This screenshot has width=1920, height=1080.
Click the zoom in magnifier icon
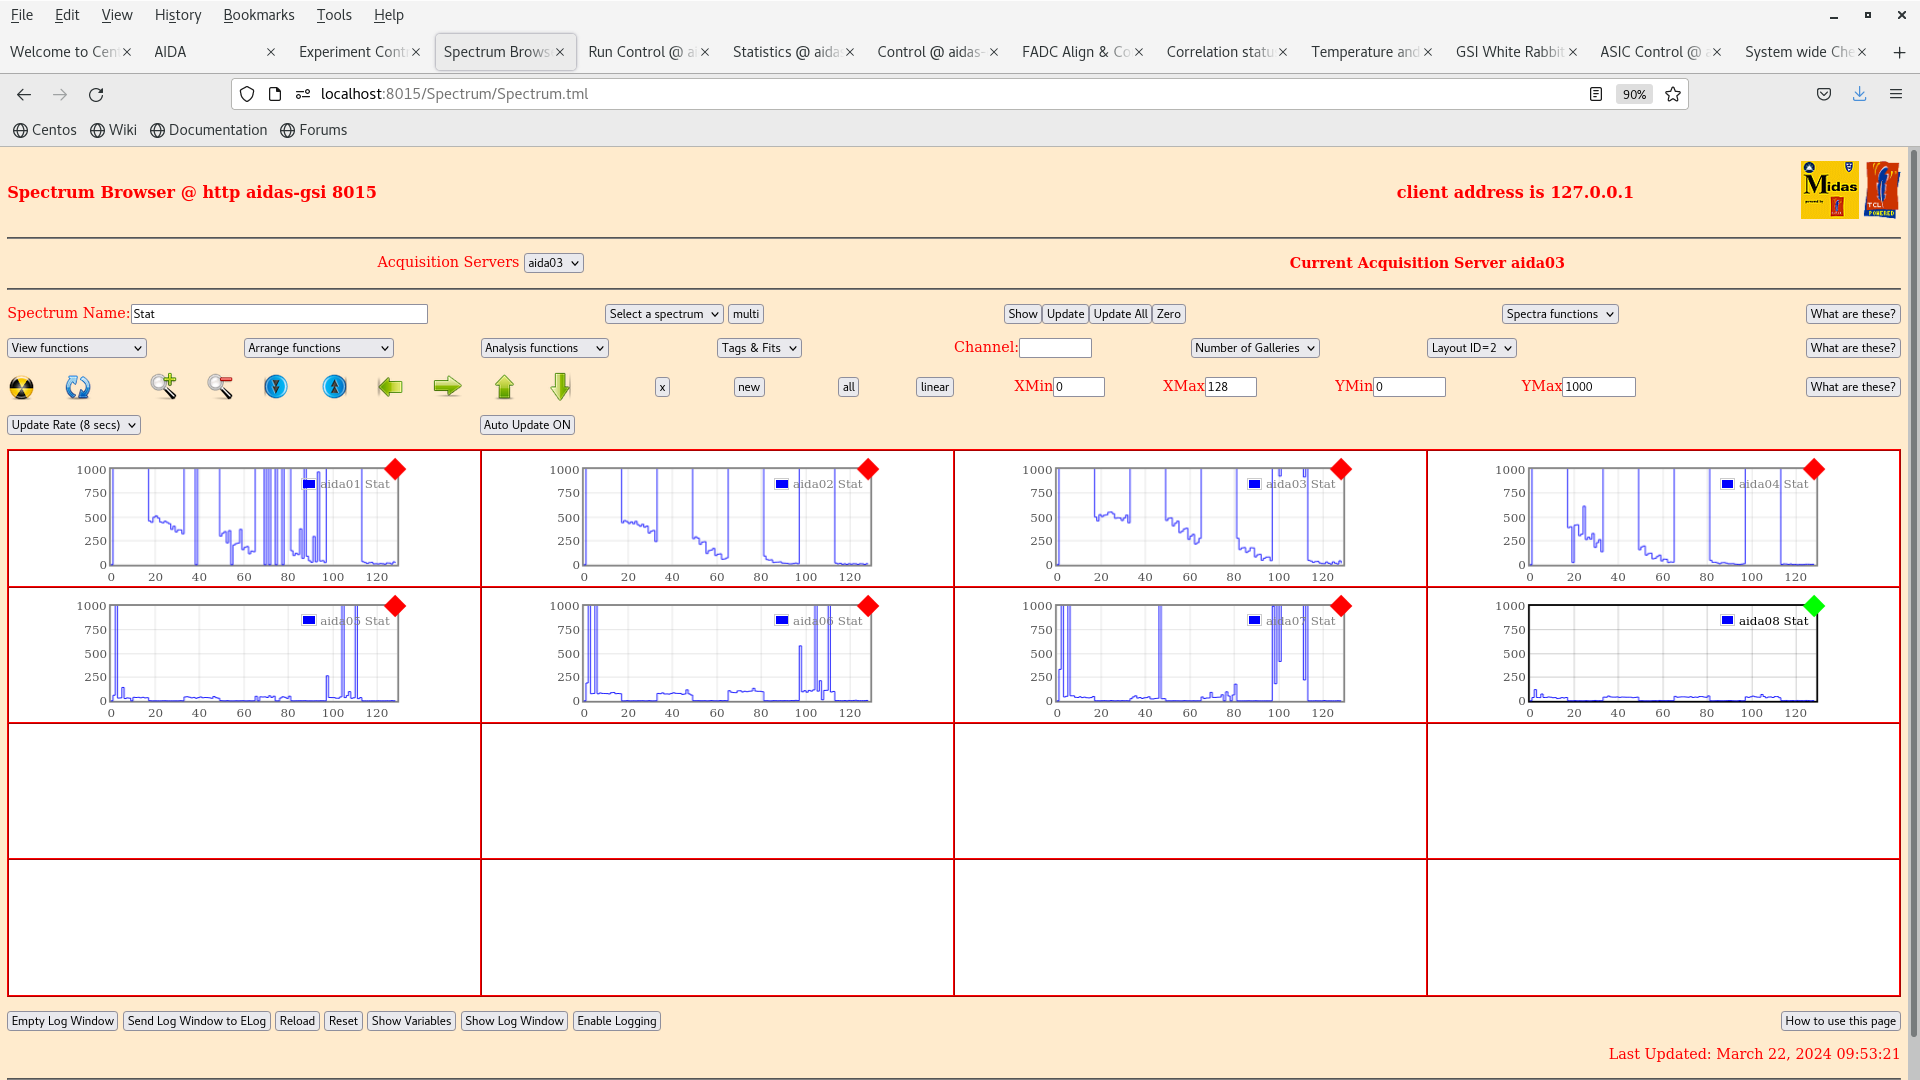click(x=164, y=386)
